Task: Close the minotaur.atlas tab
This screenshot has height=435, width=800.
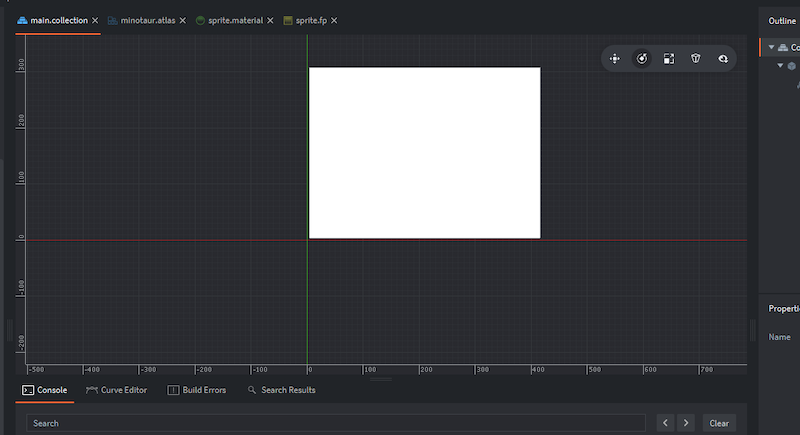Action: click(x=183, y=20)
